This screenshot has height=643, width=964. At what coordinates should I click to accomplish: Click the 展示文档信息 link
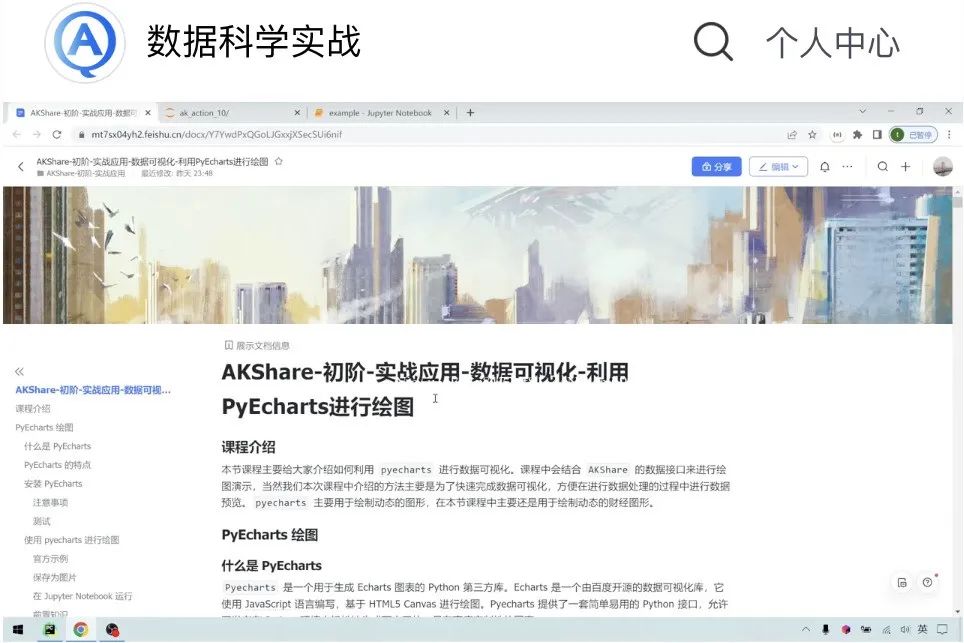point(257,345)
